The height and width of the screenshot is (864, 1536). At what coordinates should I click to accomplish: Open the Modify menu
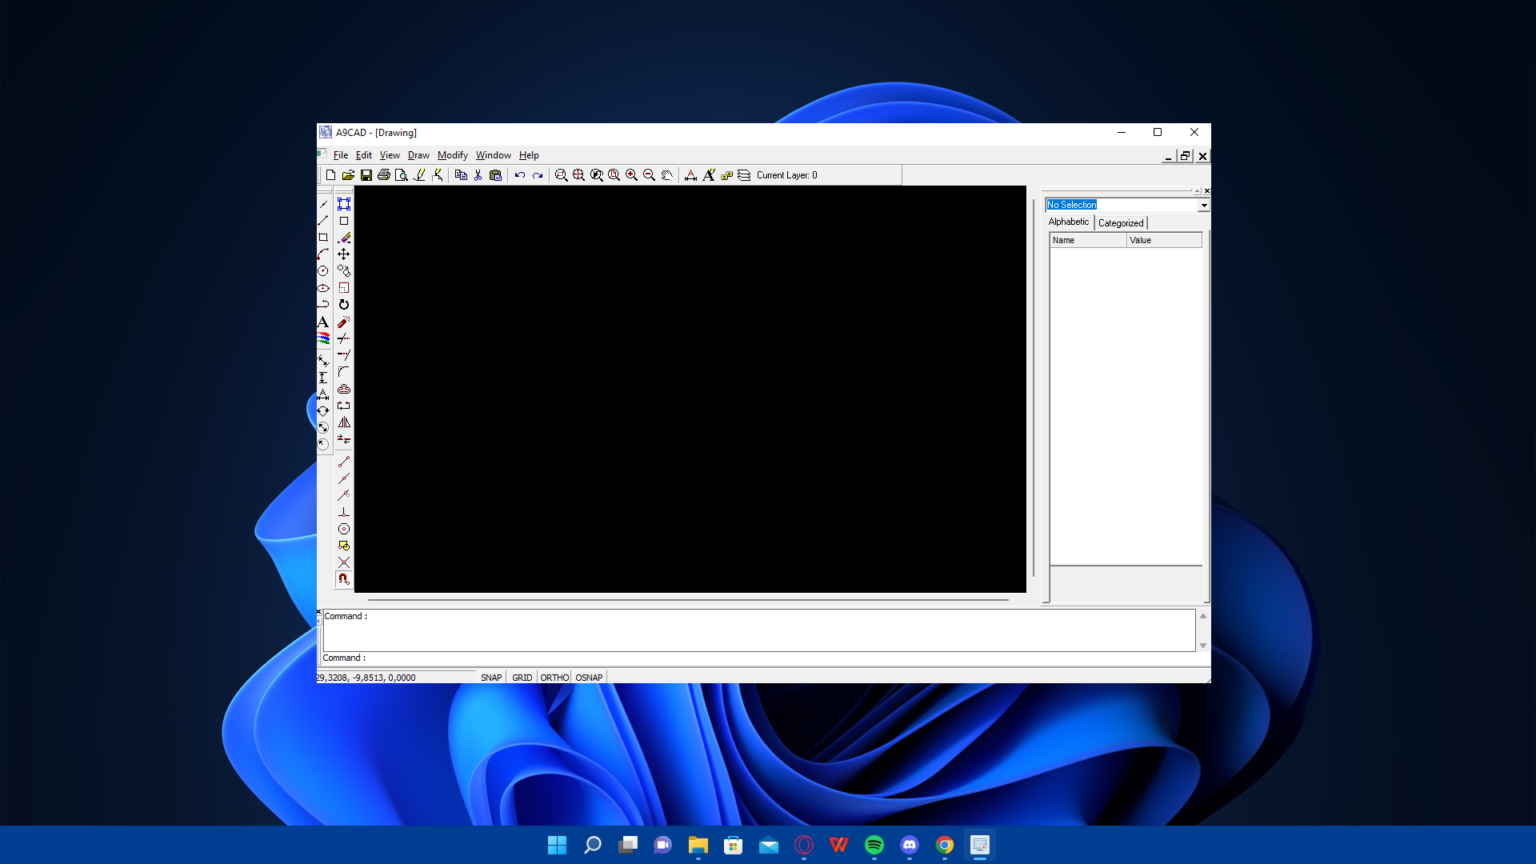[x=452, y=156]
